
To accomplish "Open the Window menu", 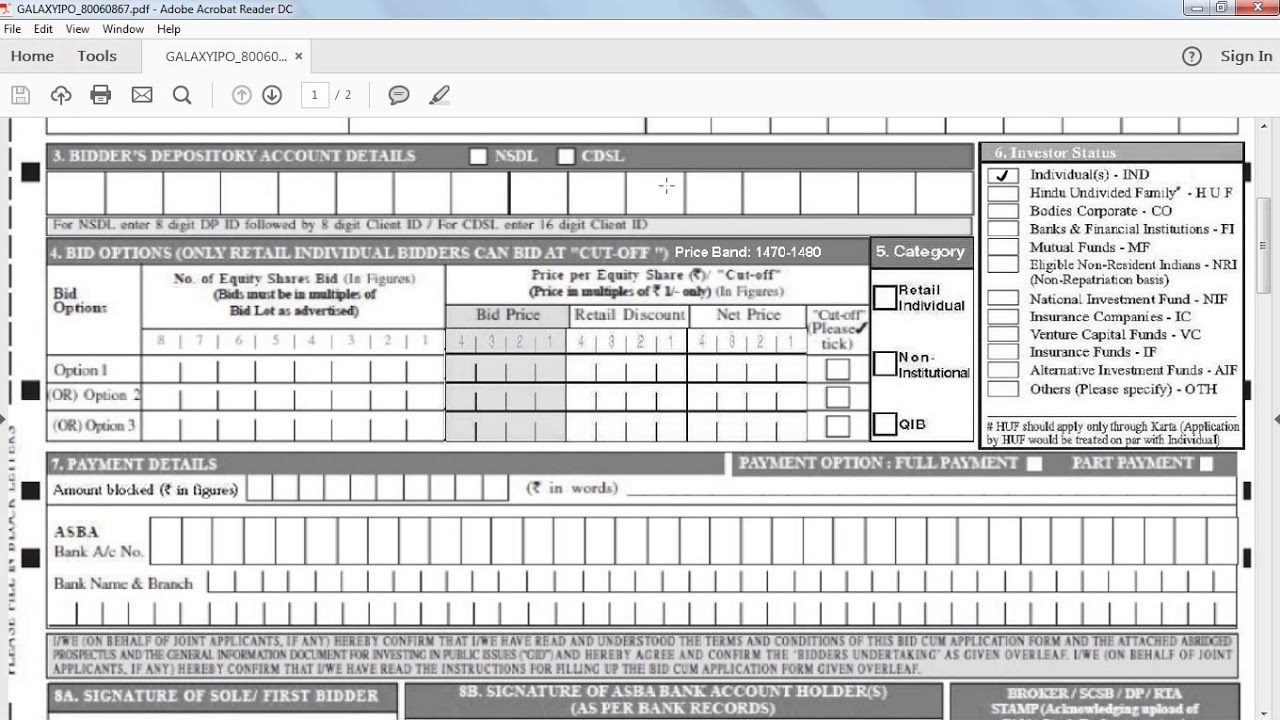I will [x=123, y=29].
